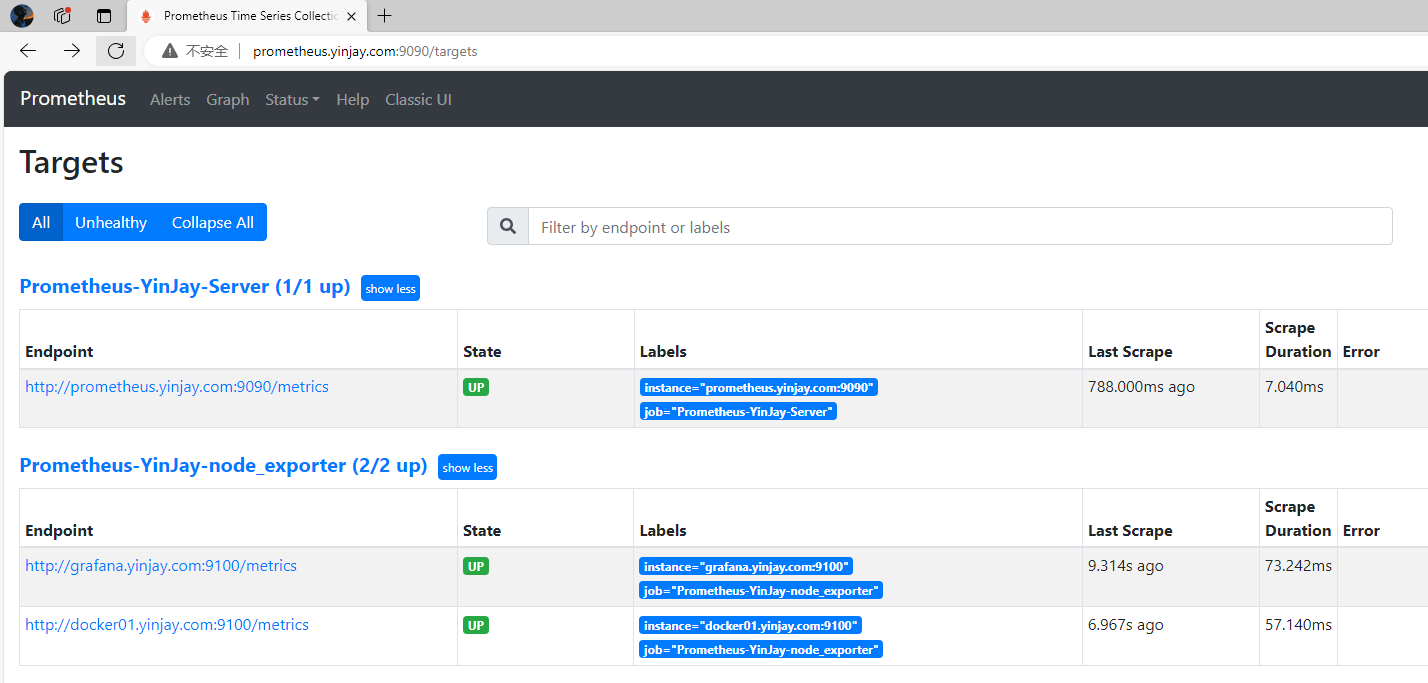Collapse node_exporter group with show less

pyautogui.click(x=467, y=467)
